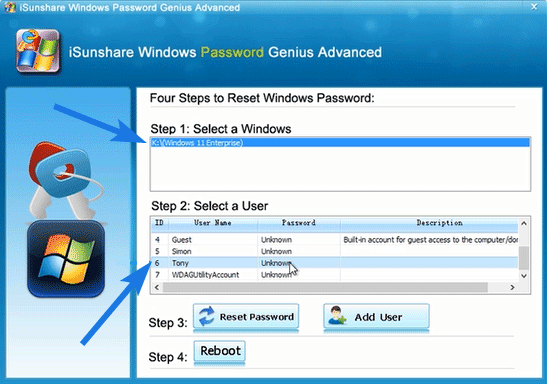
Task: Click the ID column header
Action: [x=159, y=223]
